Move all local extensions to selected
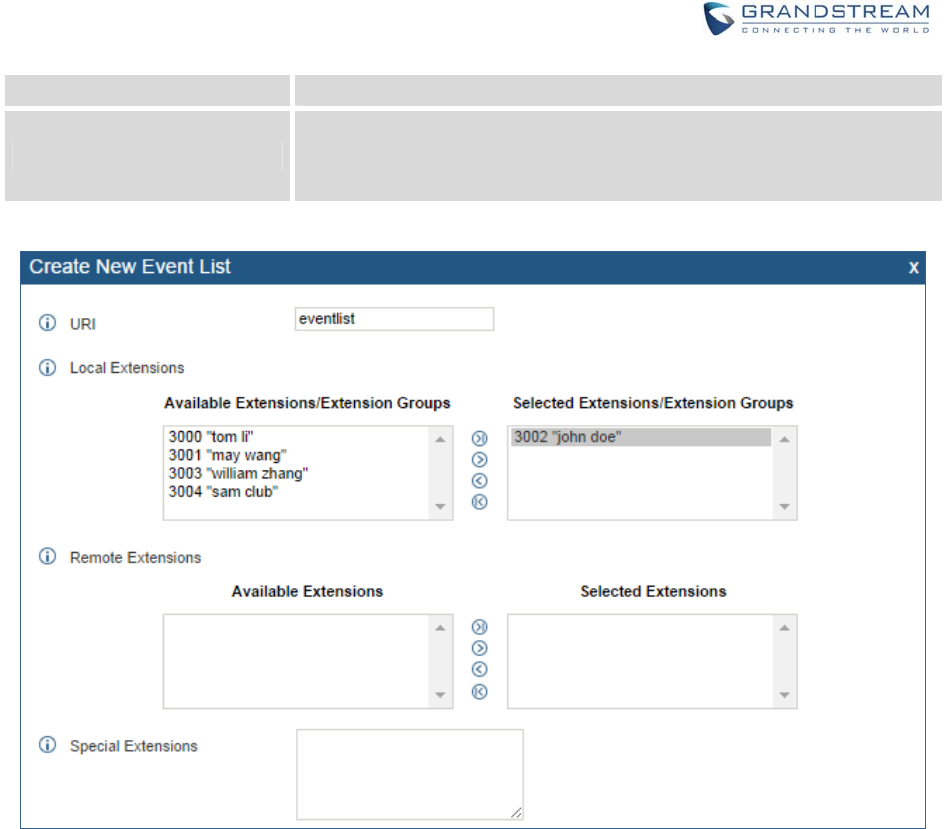The height and width of the screenshot is (829, 947). (480, 438)
